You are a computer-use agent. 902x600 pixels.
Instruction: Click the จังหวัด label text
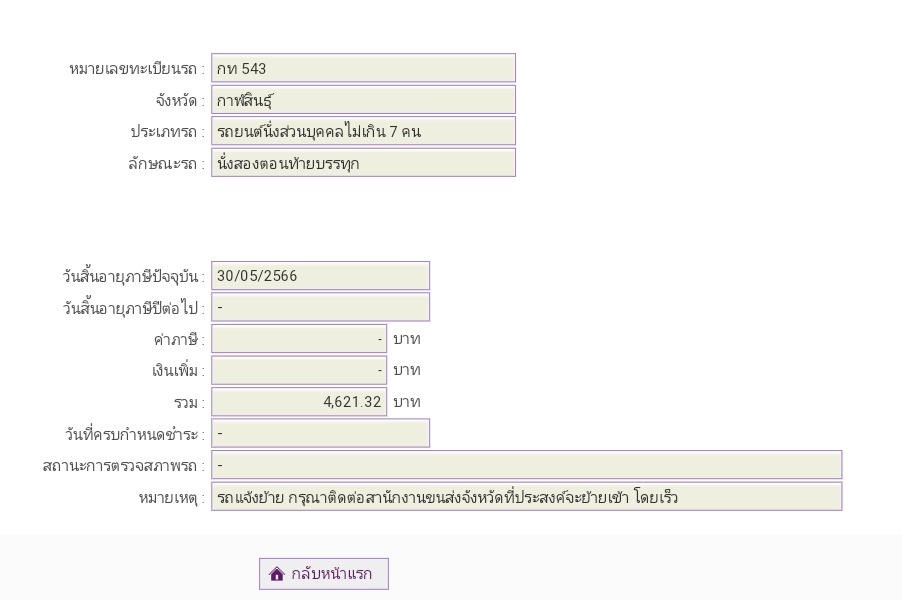(x=178, y=101)
